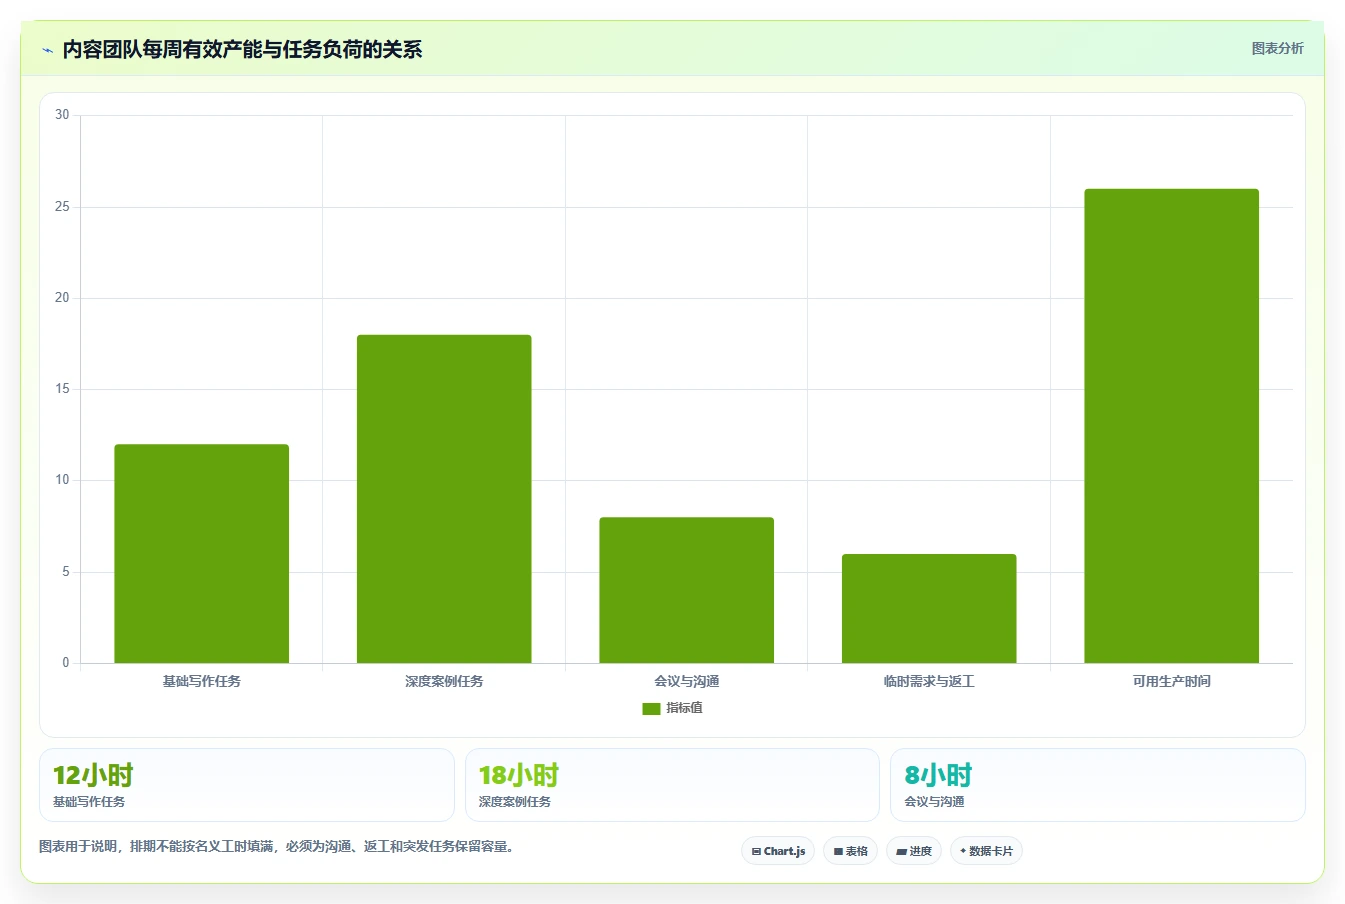Select the 可用生产时间 bar in chart

(1172, 426)
